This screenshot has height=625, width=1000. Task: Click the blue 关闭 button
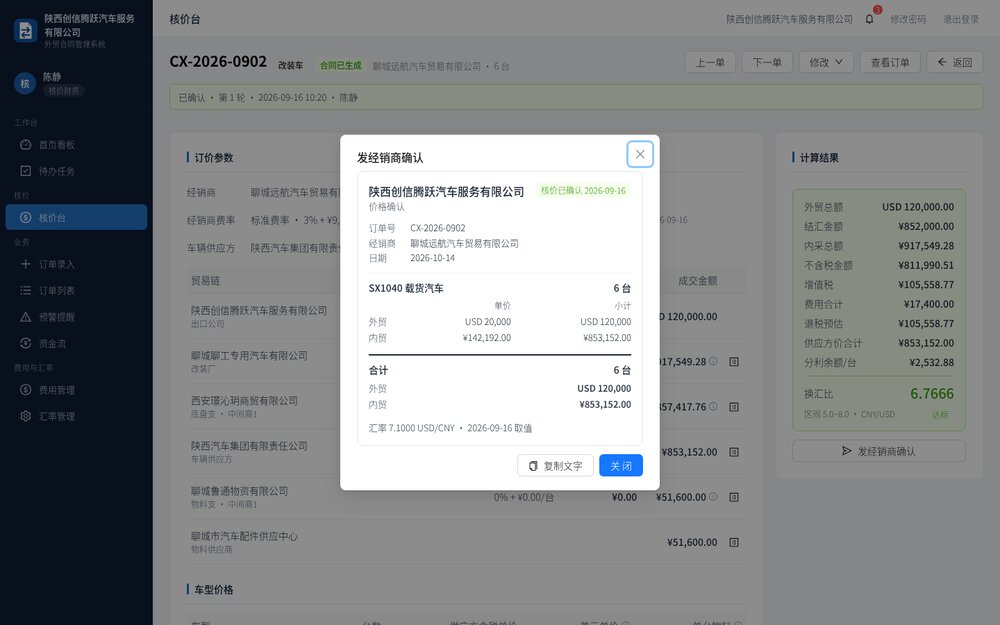[x=621, y=466]
